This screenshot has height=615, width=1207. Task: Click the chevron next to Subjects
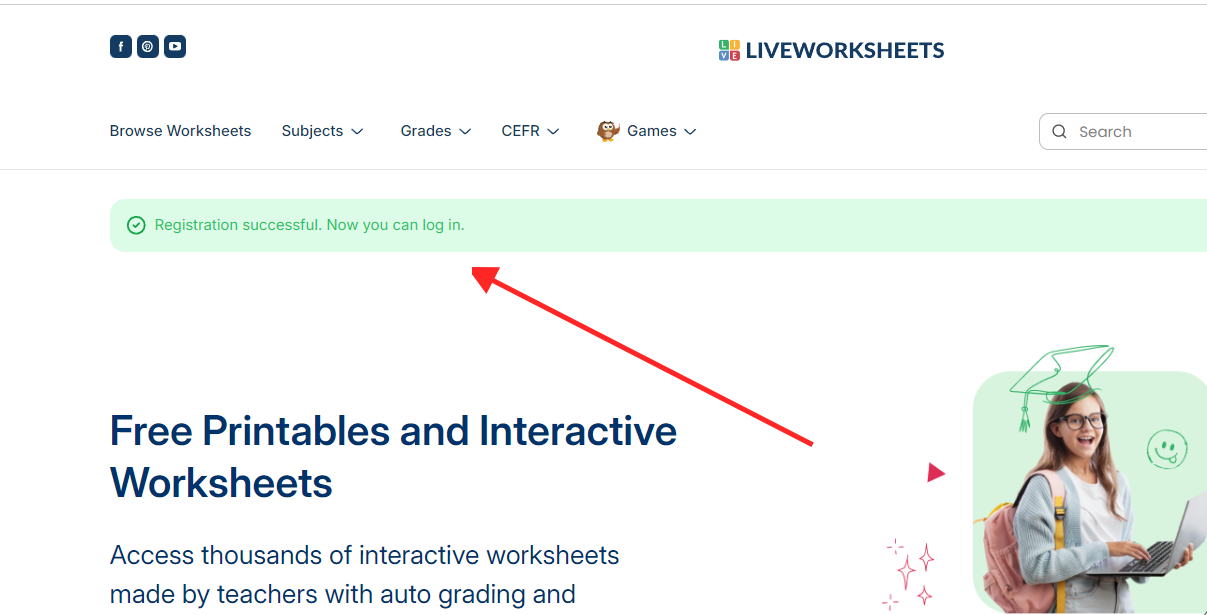click(357, 132)
